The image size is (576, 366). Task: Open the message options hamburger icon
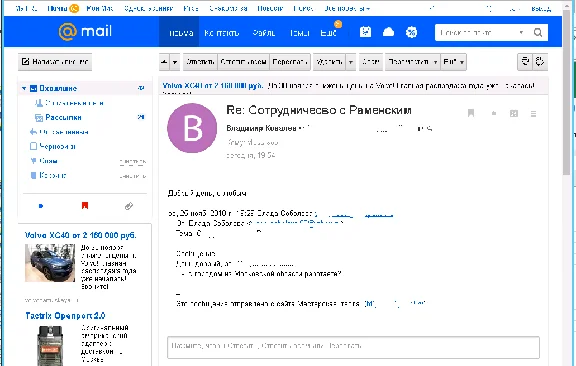[x=533, y=114]
